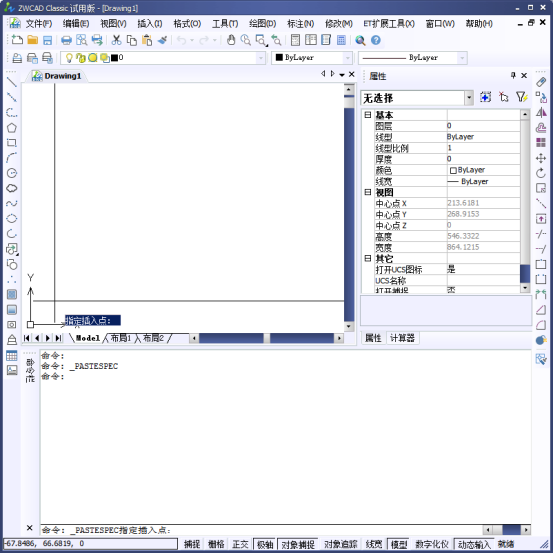Switch to the 计算器 tab
The height and width of the screenshot is (554, 554).
[x=402, y=338]
